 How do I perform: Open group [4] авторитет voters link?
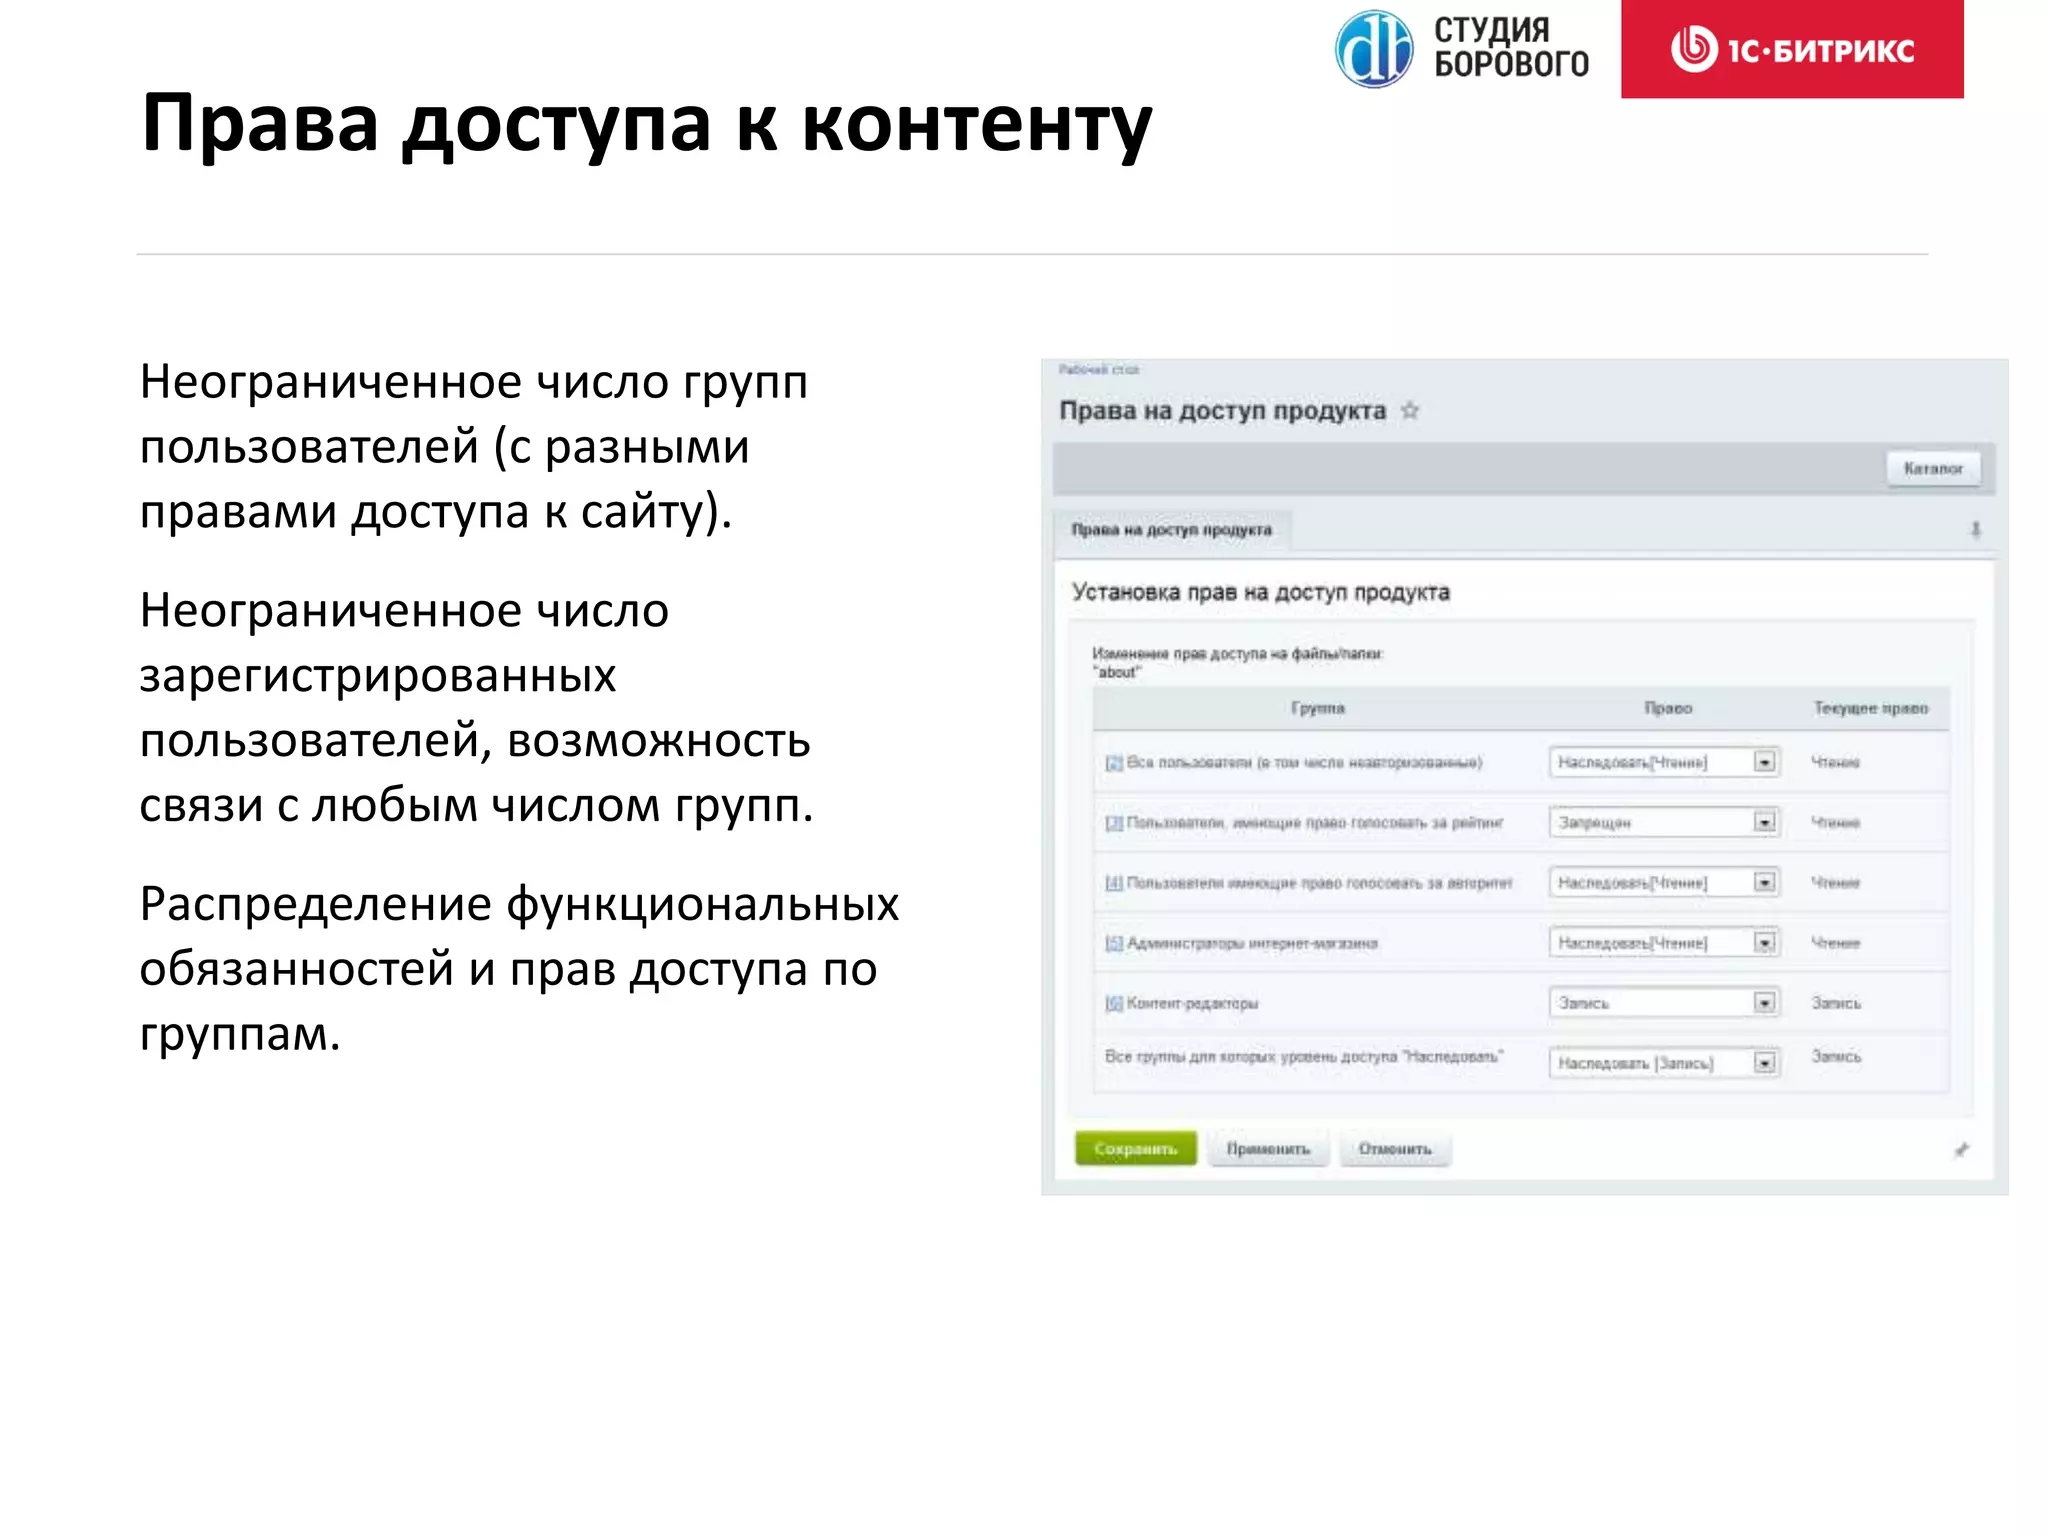coord(1114,883)
